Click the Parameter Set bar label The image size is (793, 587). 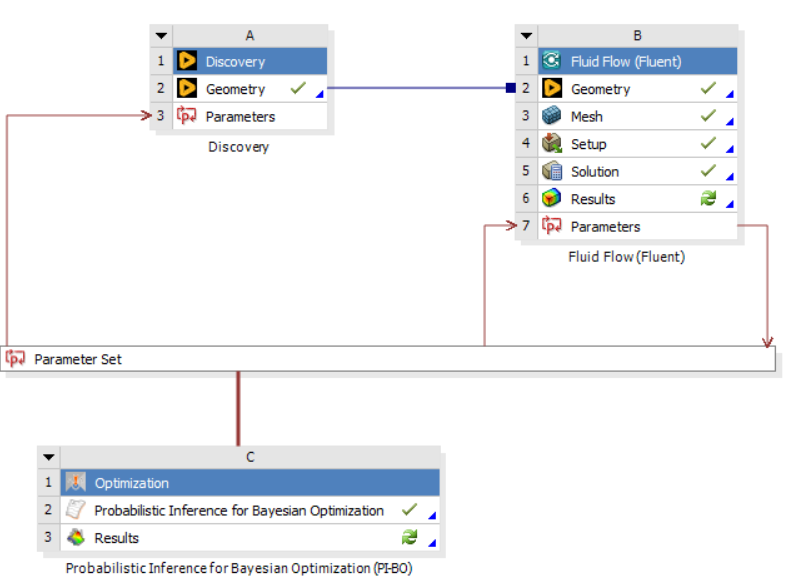pyautogui.click(x=78, y=359)
